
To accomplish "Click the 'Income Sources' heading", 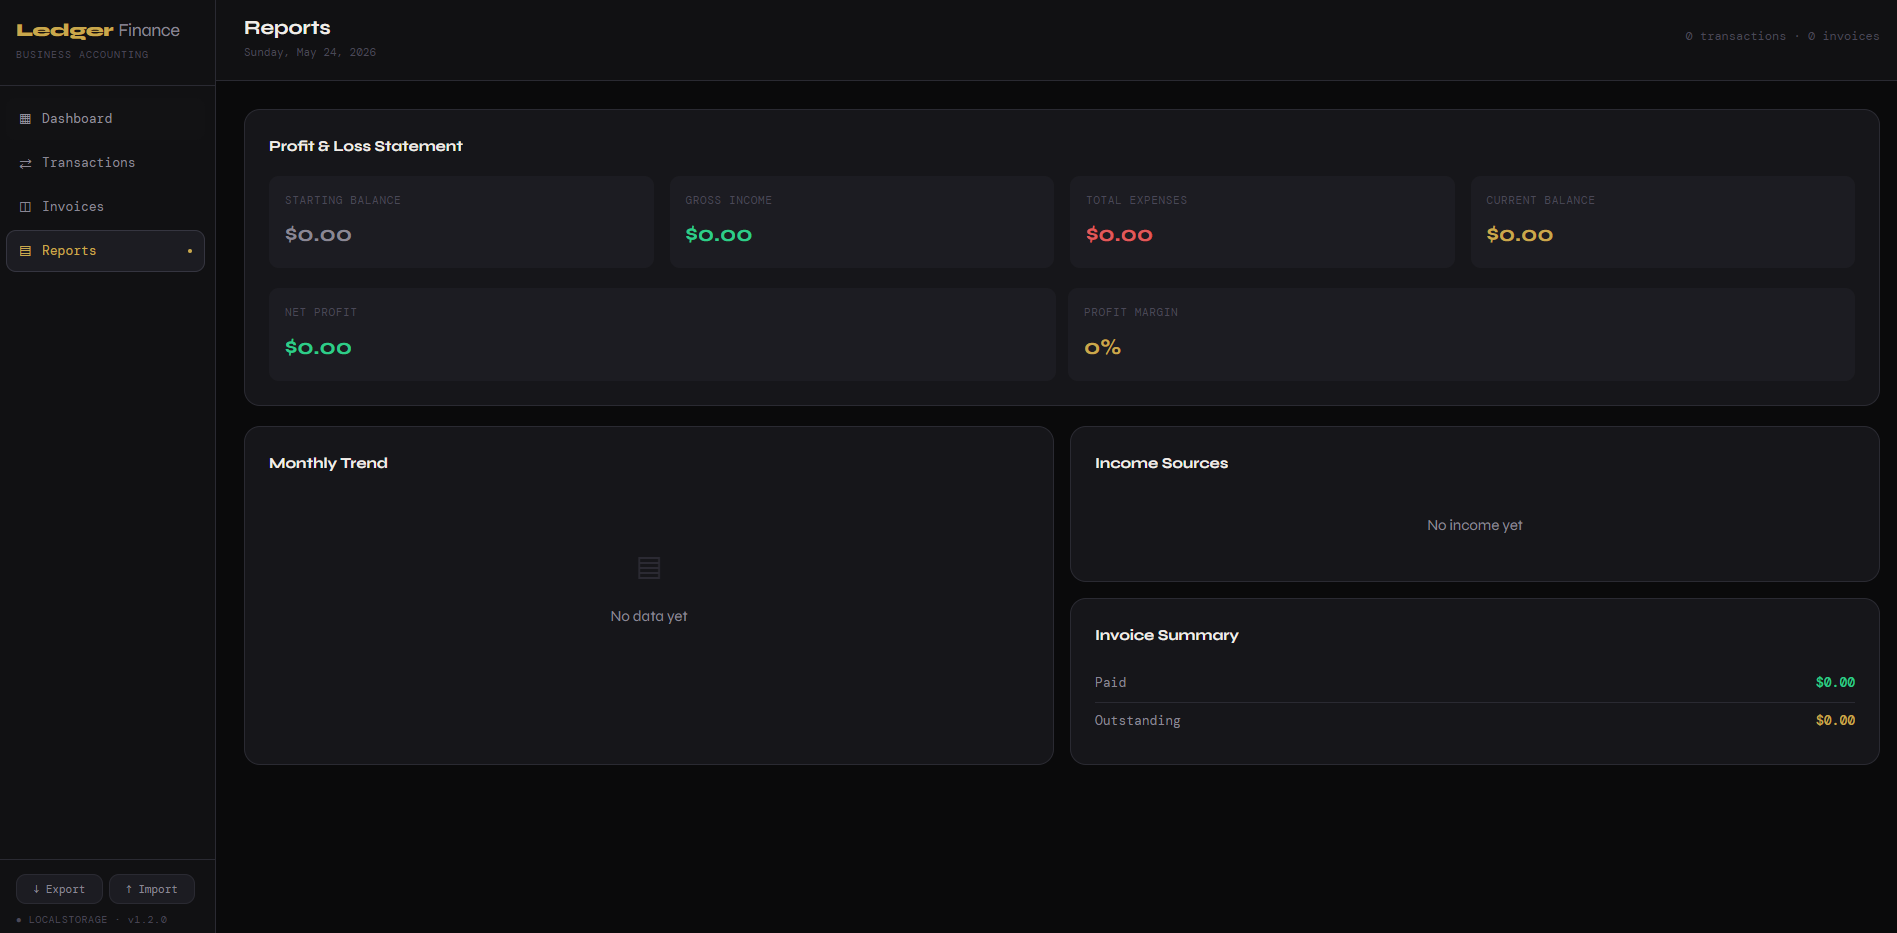I will [x=1161, y=463].
